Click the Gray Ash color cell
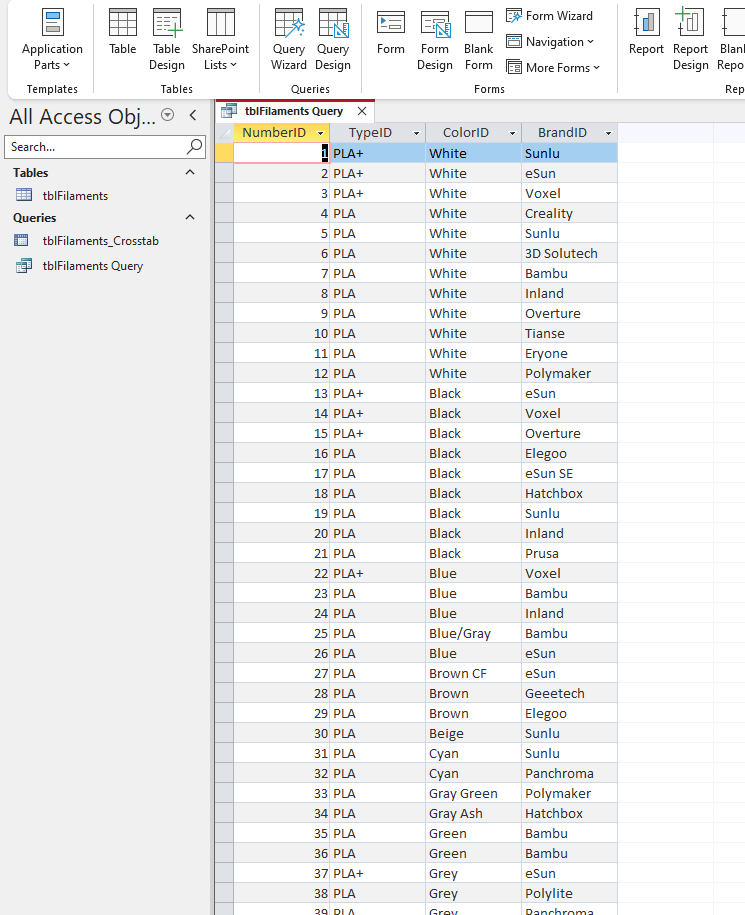745x915 pixels. 474,813
